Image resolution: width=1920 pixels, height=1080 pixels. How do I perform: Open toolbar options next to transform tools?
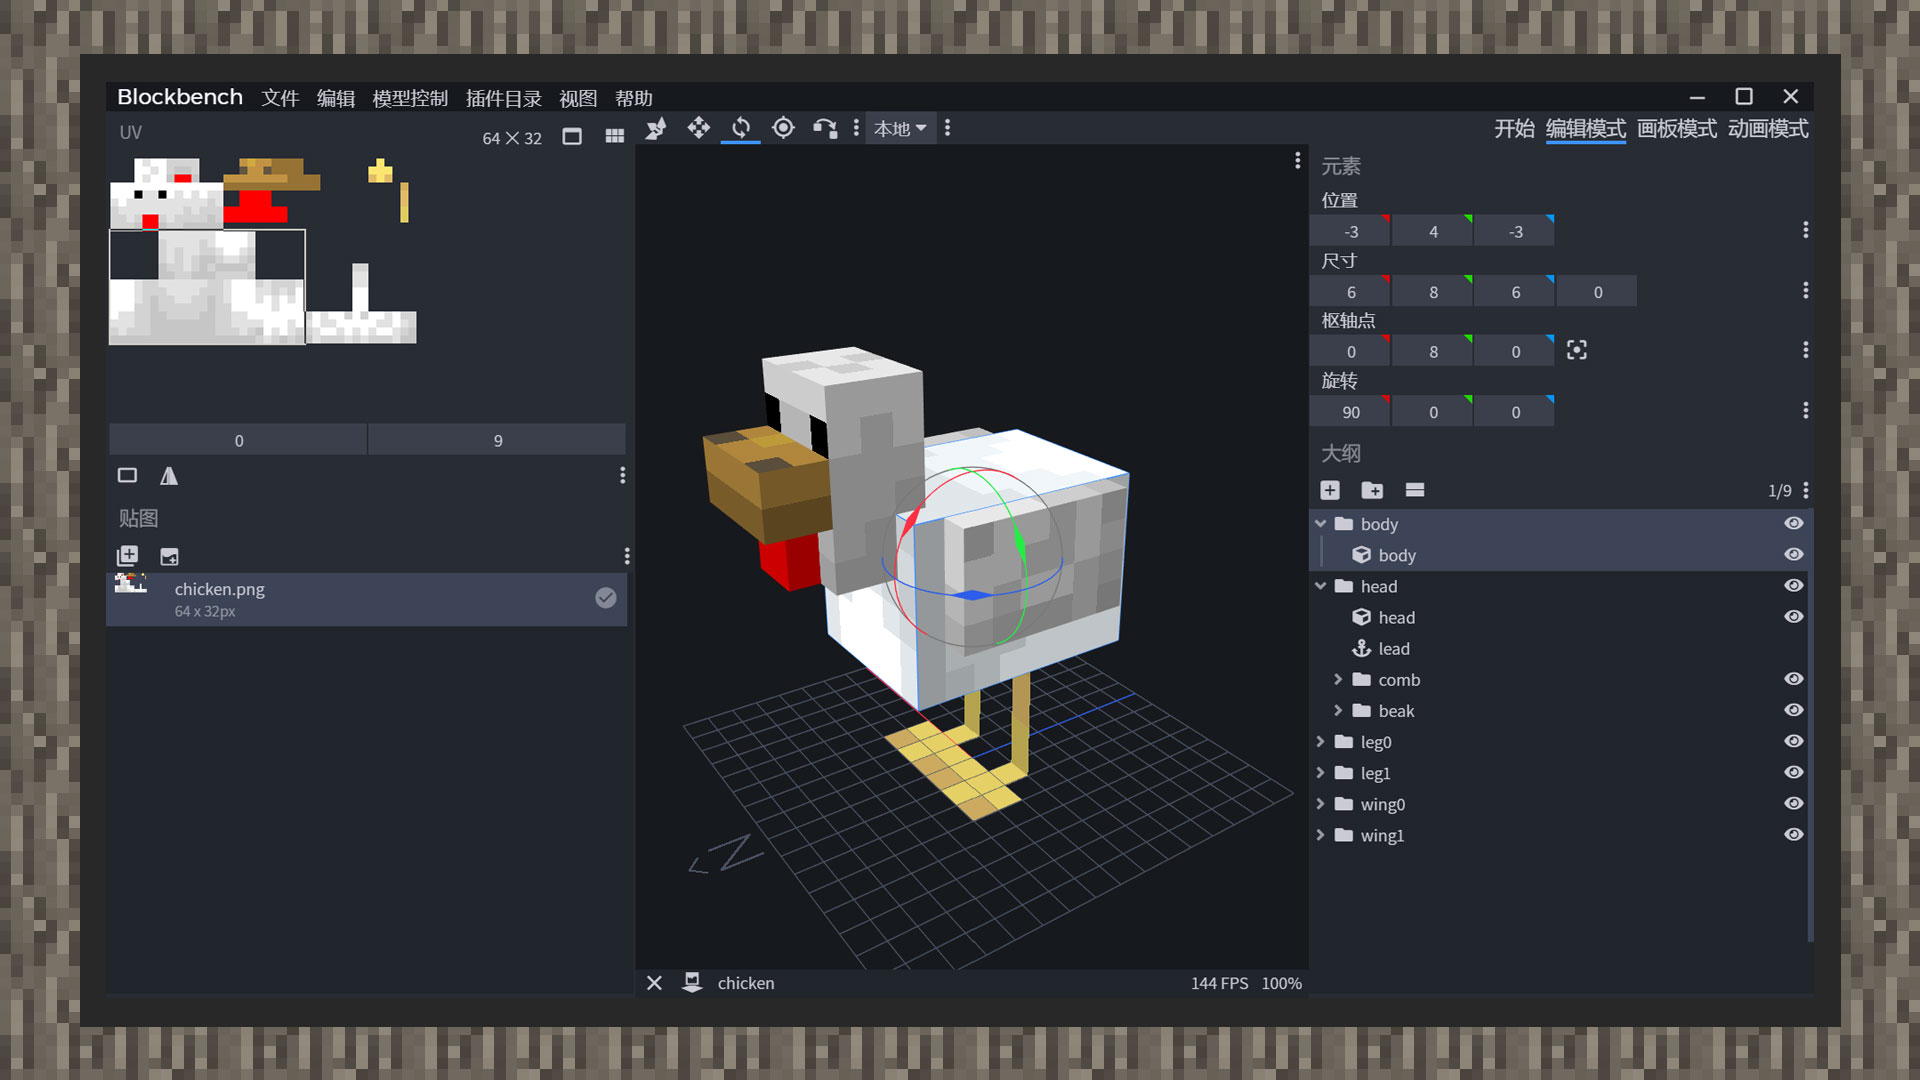[x=856, y=128]
